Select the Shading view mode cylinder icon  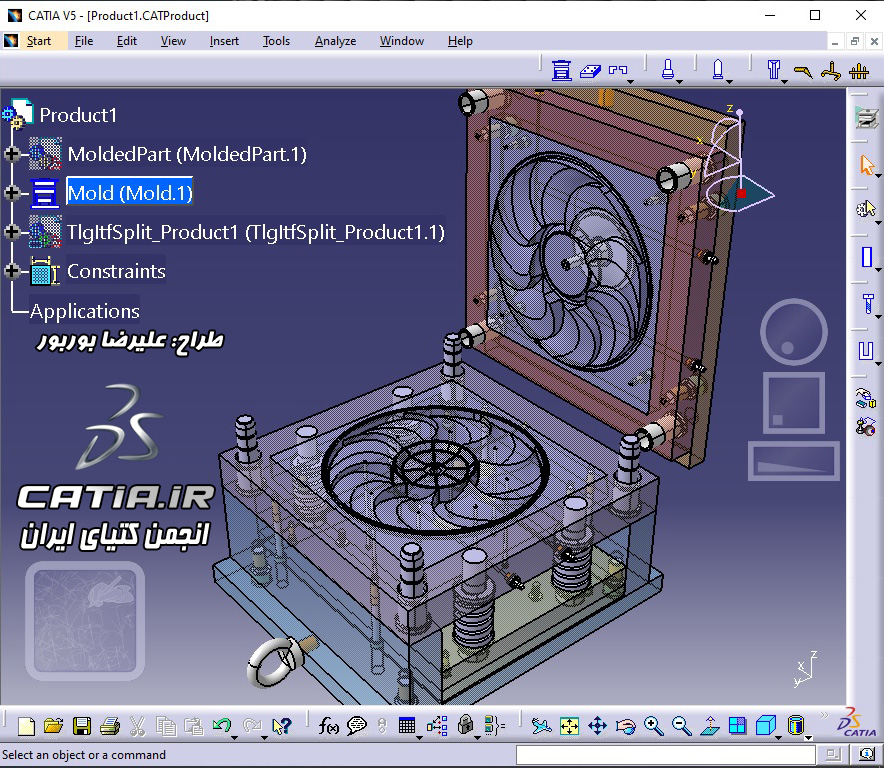795,726
